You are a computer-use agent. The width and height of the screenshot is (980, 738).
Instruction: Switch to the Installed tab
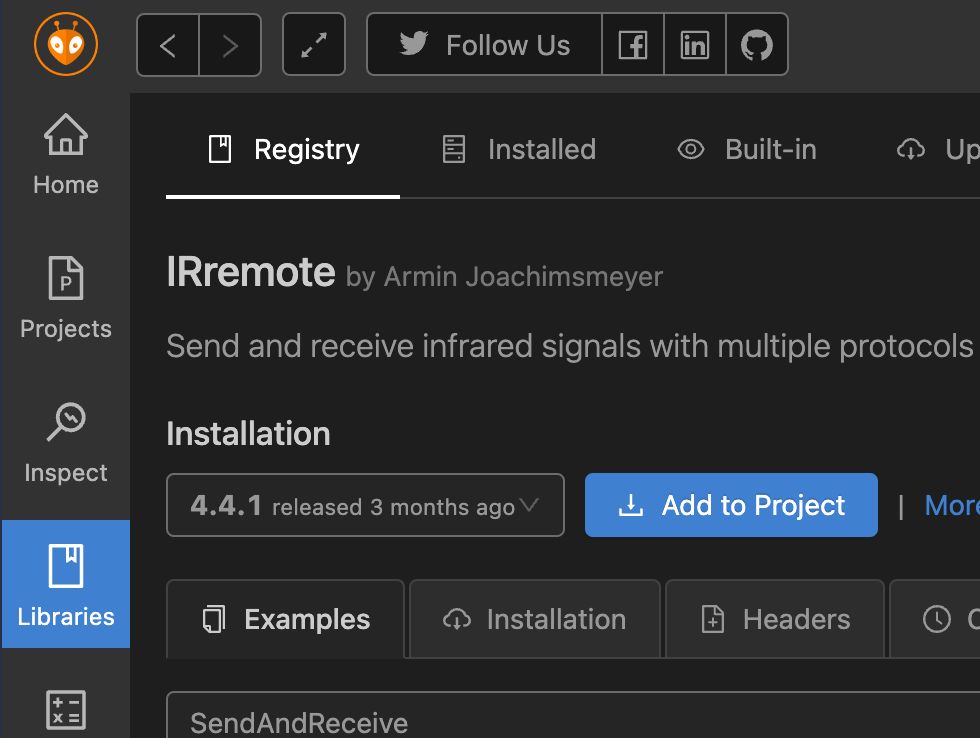tap(519, 149)
